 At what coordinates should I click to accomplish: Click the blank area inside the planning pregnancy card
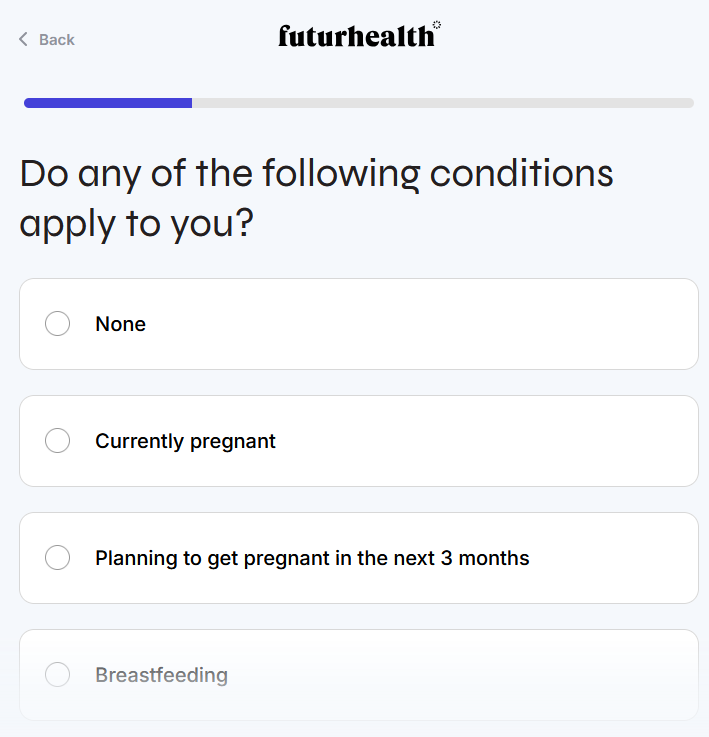click(x=620, y=558)
